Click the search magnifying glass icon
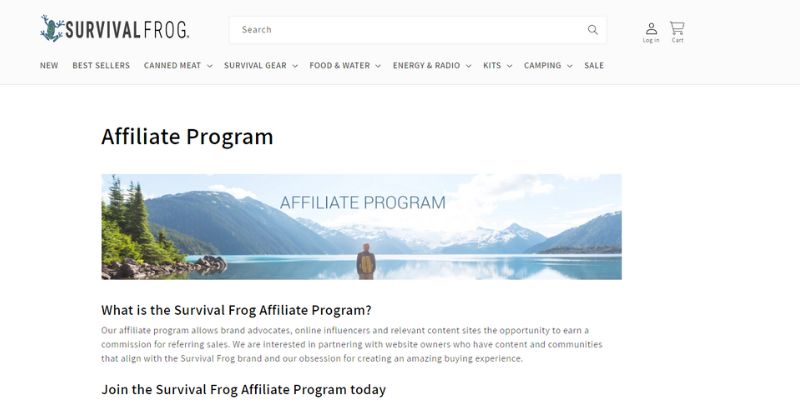Viewport: 800px width, 400px height. click(x=592, y=30)
